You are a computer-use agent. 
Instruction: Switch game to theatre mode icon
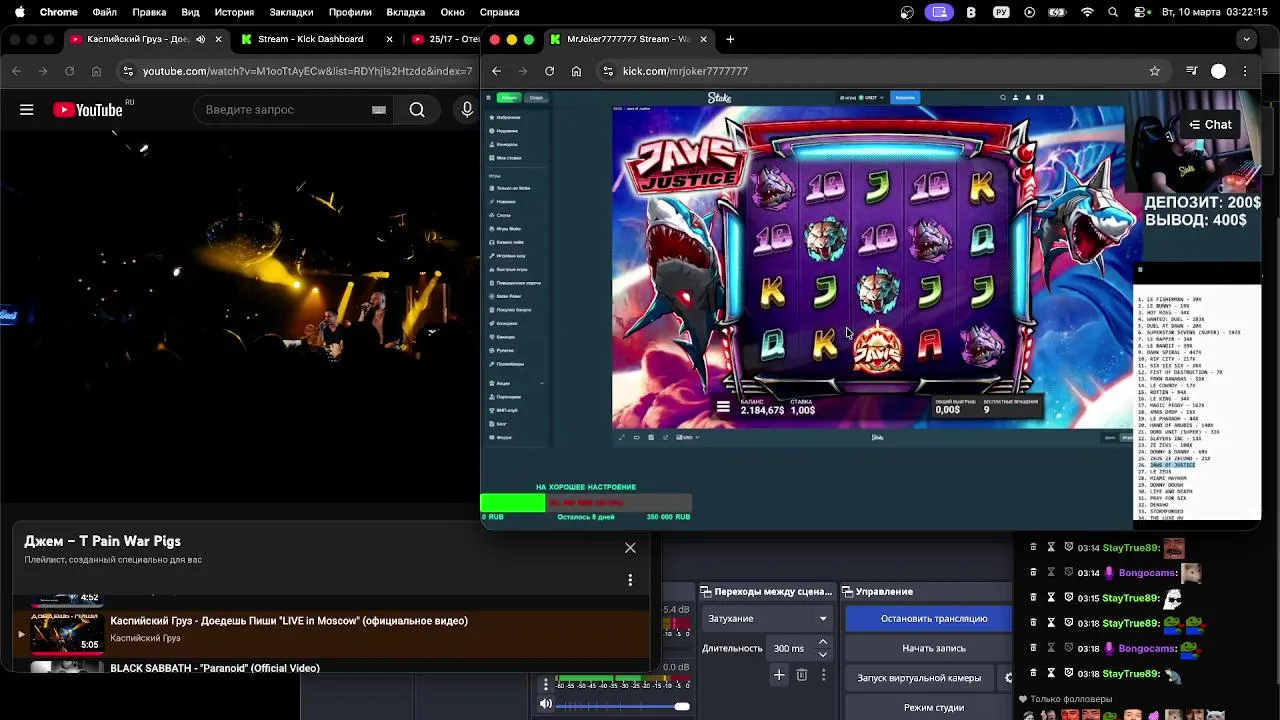pyautogui.click(x=636, y=437)
